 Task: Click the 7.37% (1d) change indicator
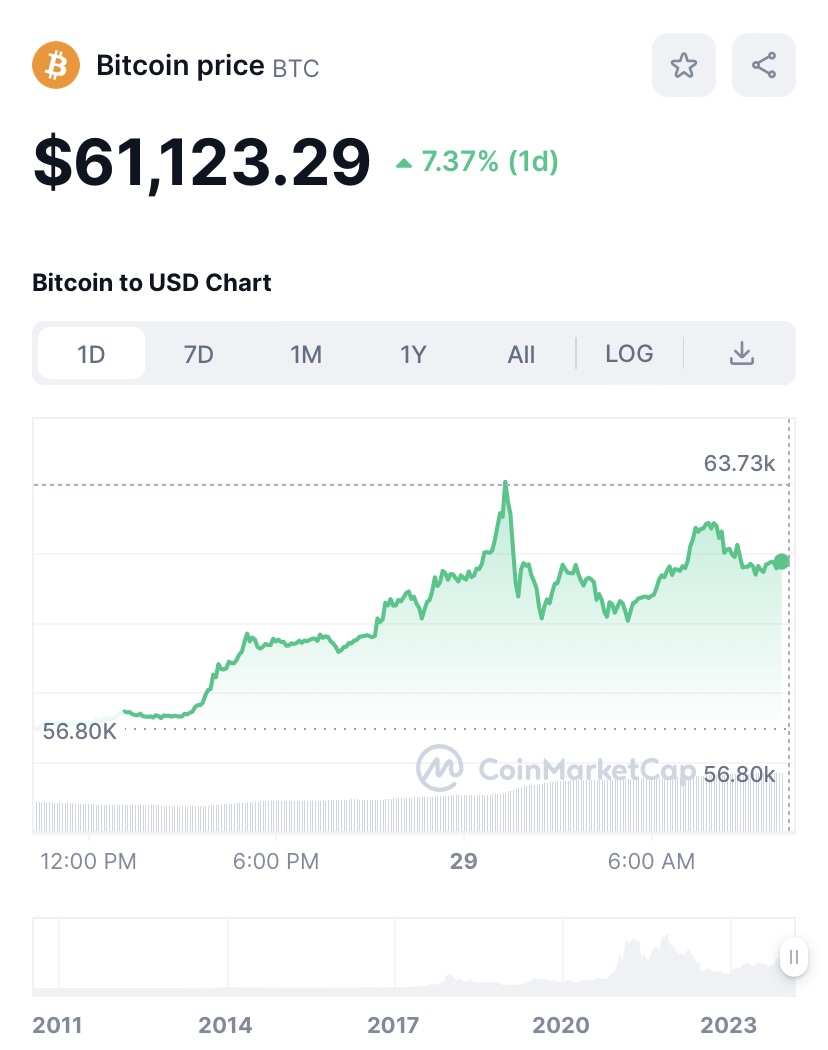pyautogui.click(x=477, y=162)
